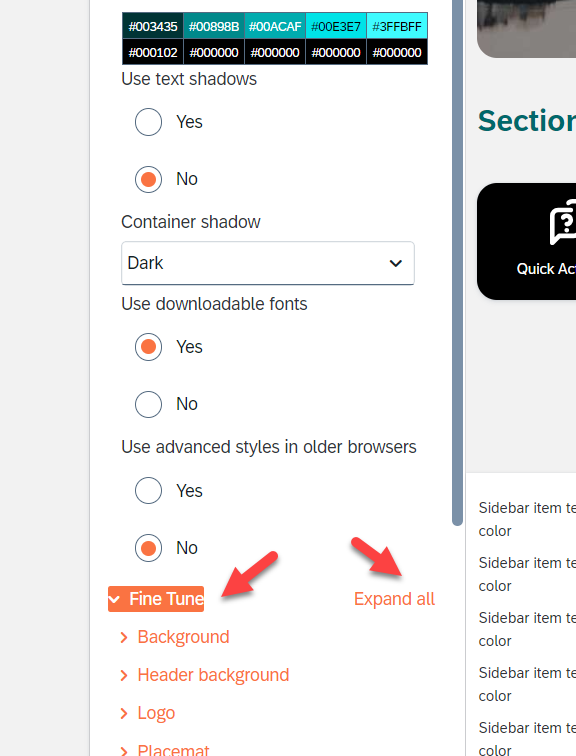Viewport: 576px width, 756px height.
Task: Select the #003435 dark teal swatch
Action: [x=153, y=26]
